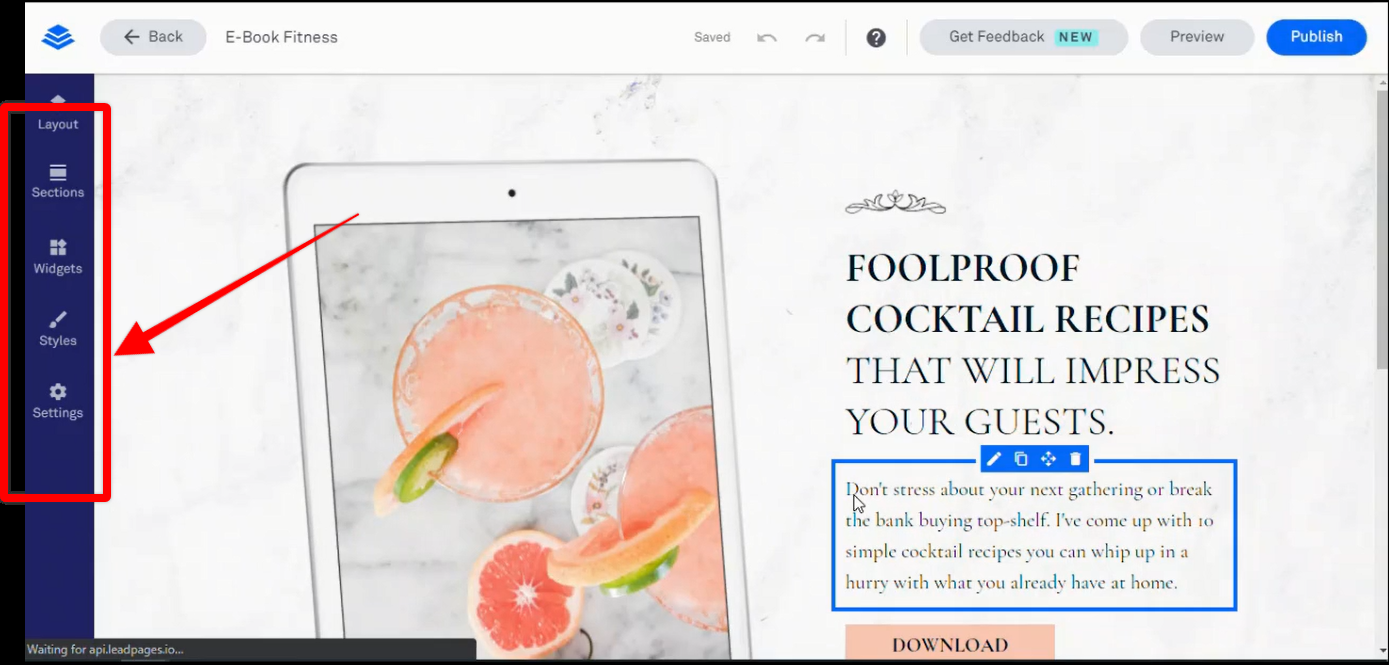Delete the selected text widget
This screenshot has width=1389, height=665.
pos(1076,459)
